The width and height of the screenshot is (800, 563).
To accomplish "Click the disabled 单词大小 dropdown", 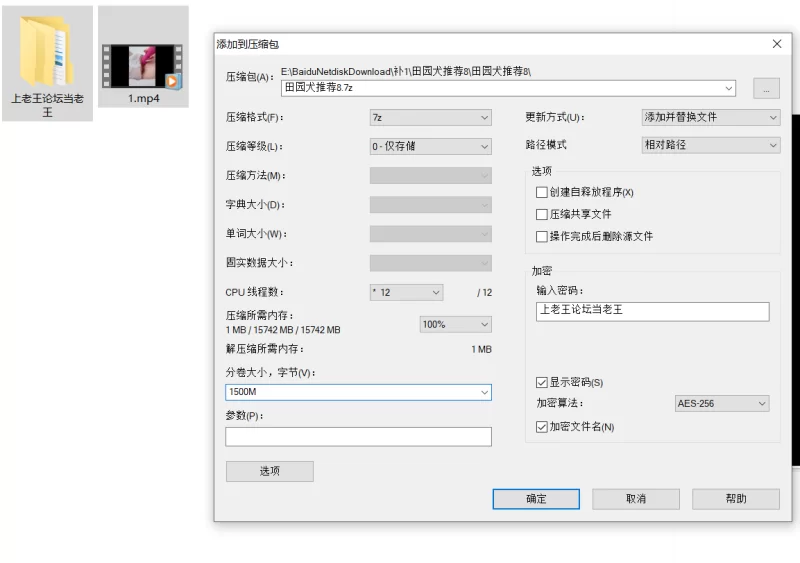I will coord(430,234).
